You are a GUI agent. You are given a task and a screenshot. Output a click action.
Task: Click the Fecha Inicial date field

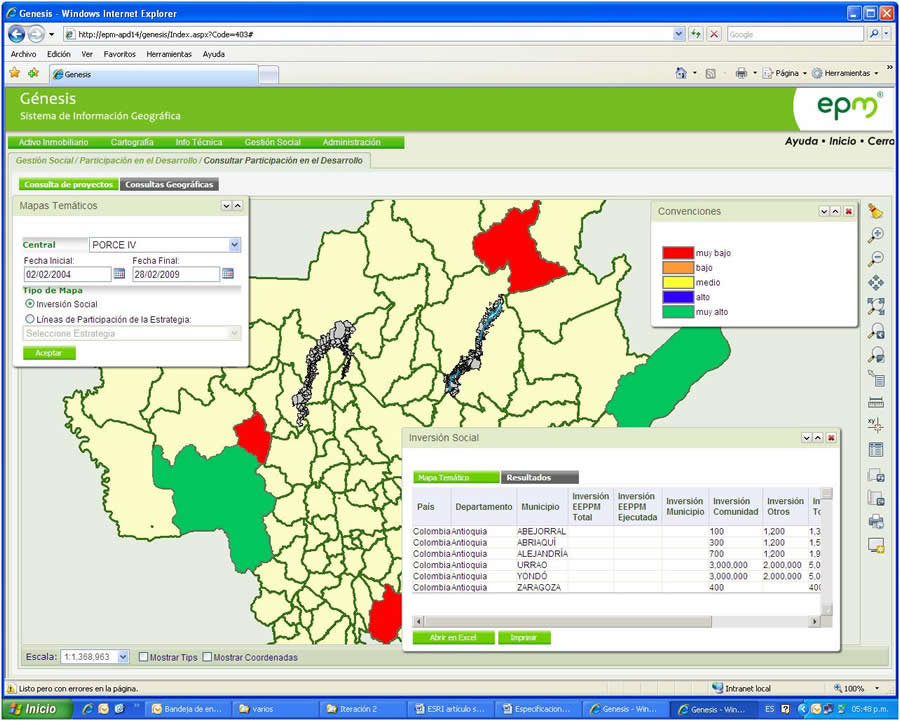click(67, 274)
